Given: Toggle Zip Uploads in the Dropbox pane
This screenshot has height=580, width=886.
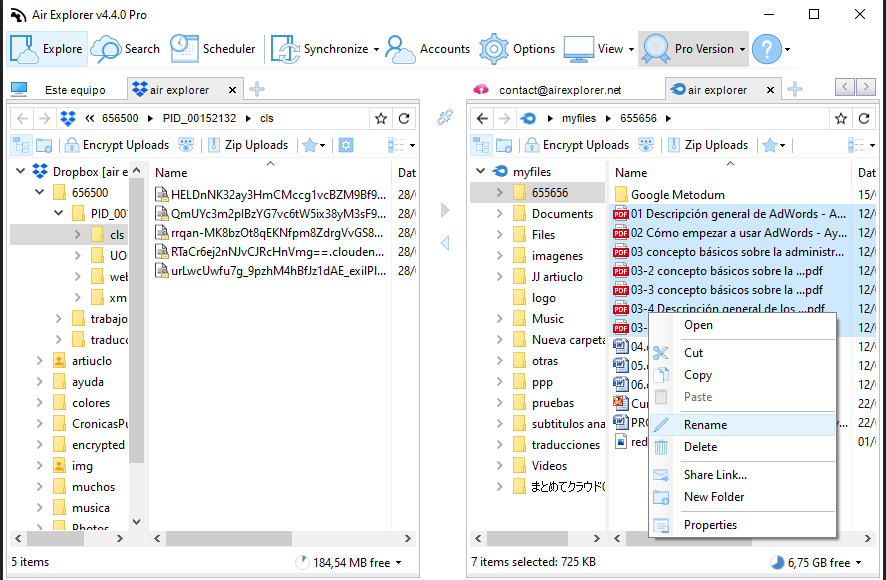Looking at the screenshot, I should [248, 145].
